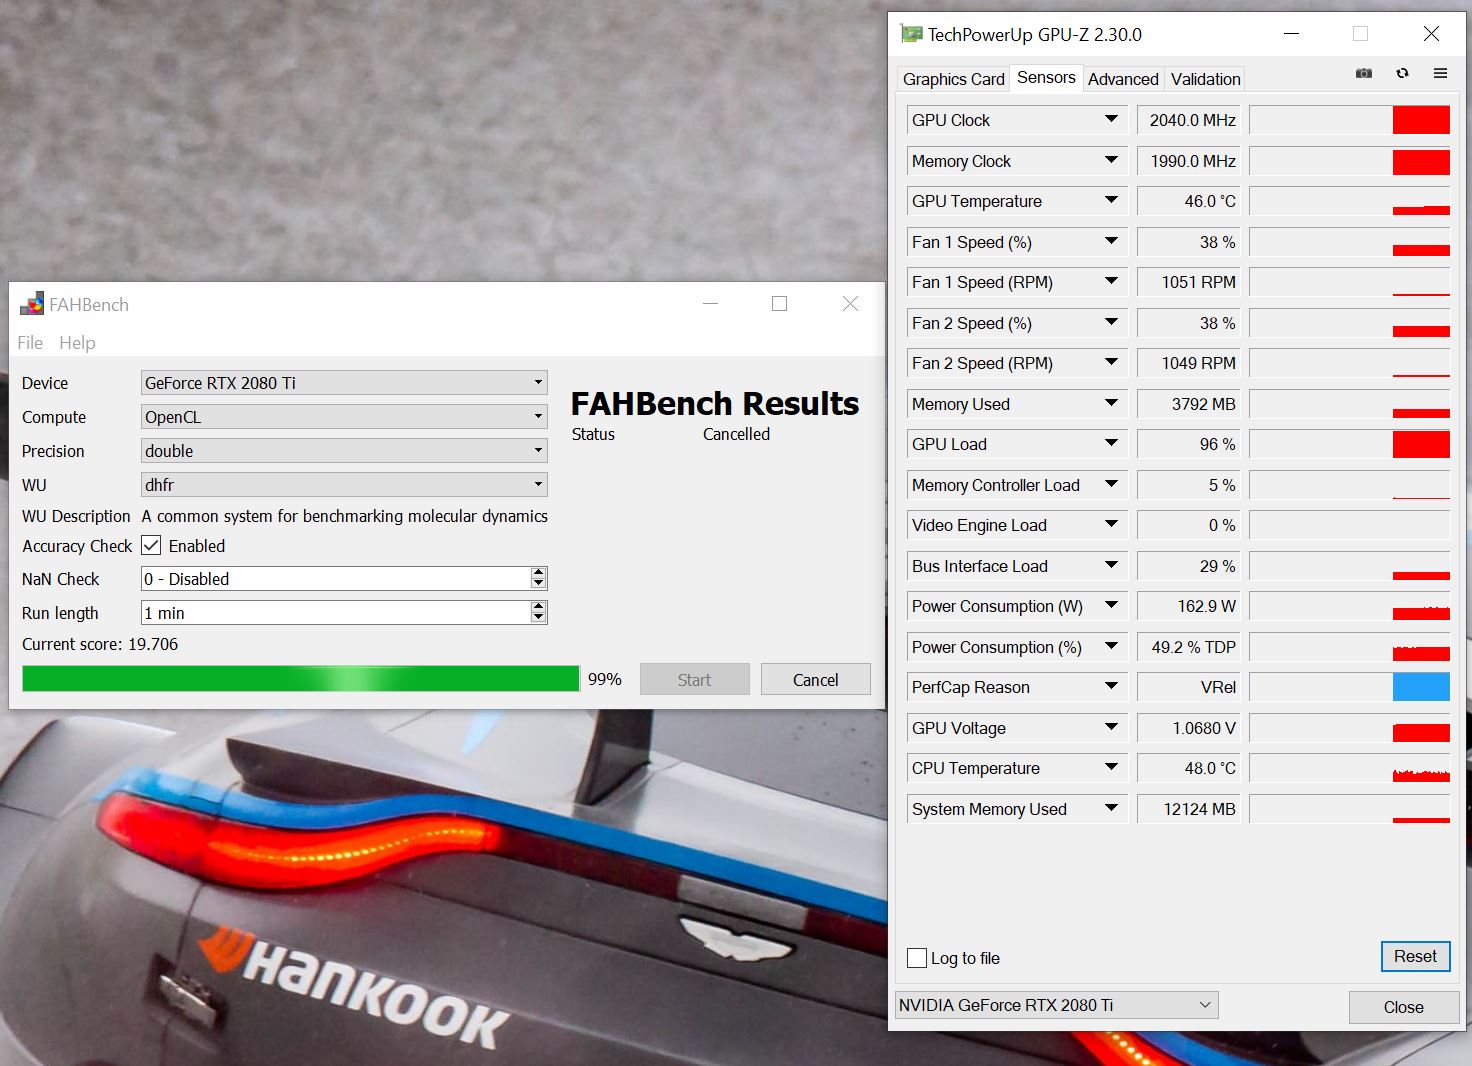Open the PerfCap Reason dropdown
Viewport: 1472px width, 1066px height.
pyautogui.click(x=1111, y=687)
